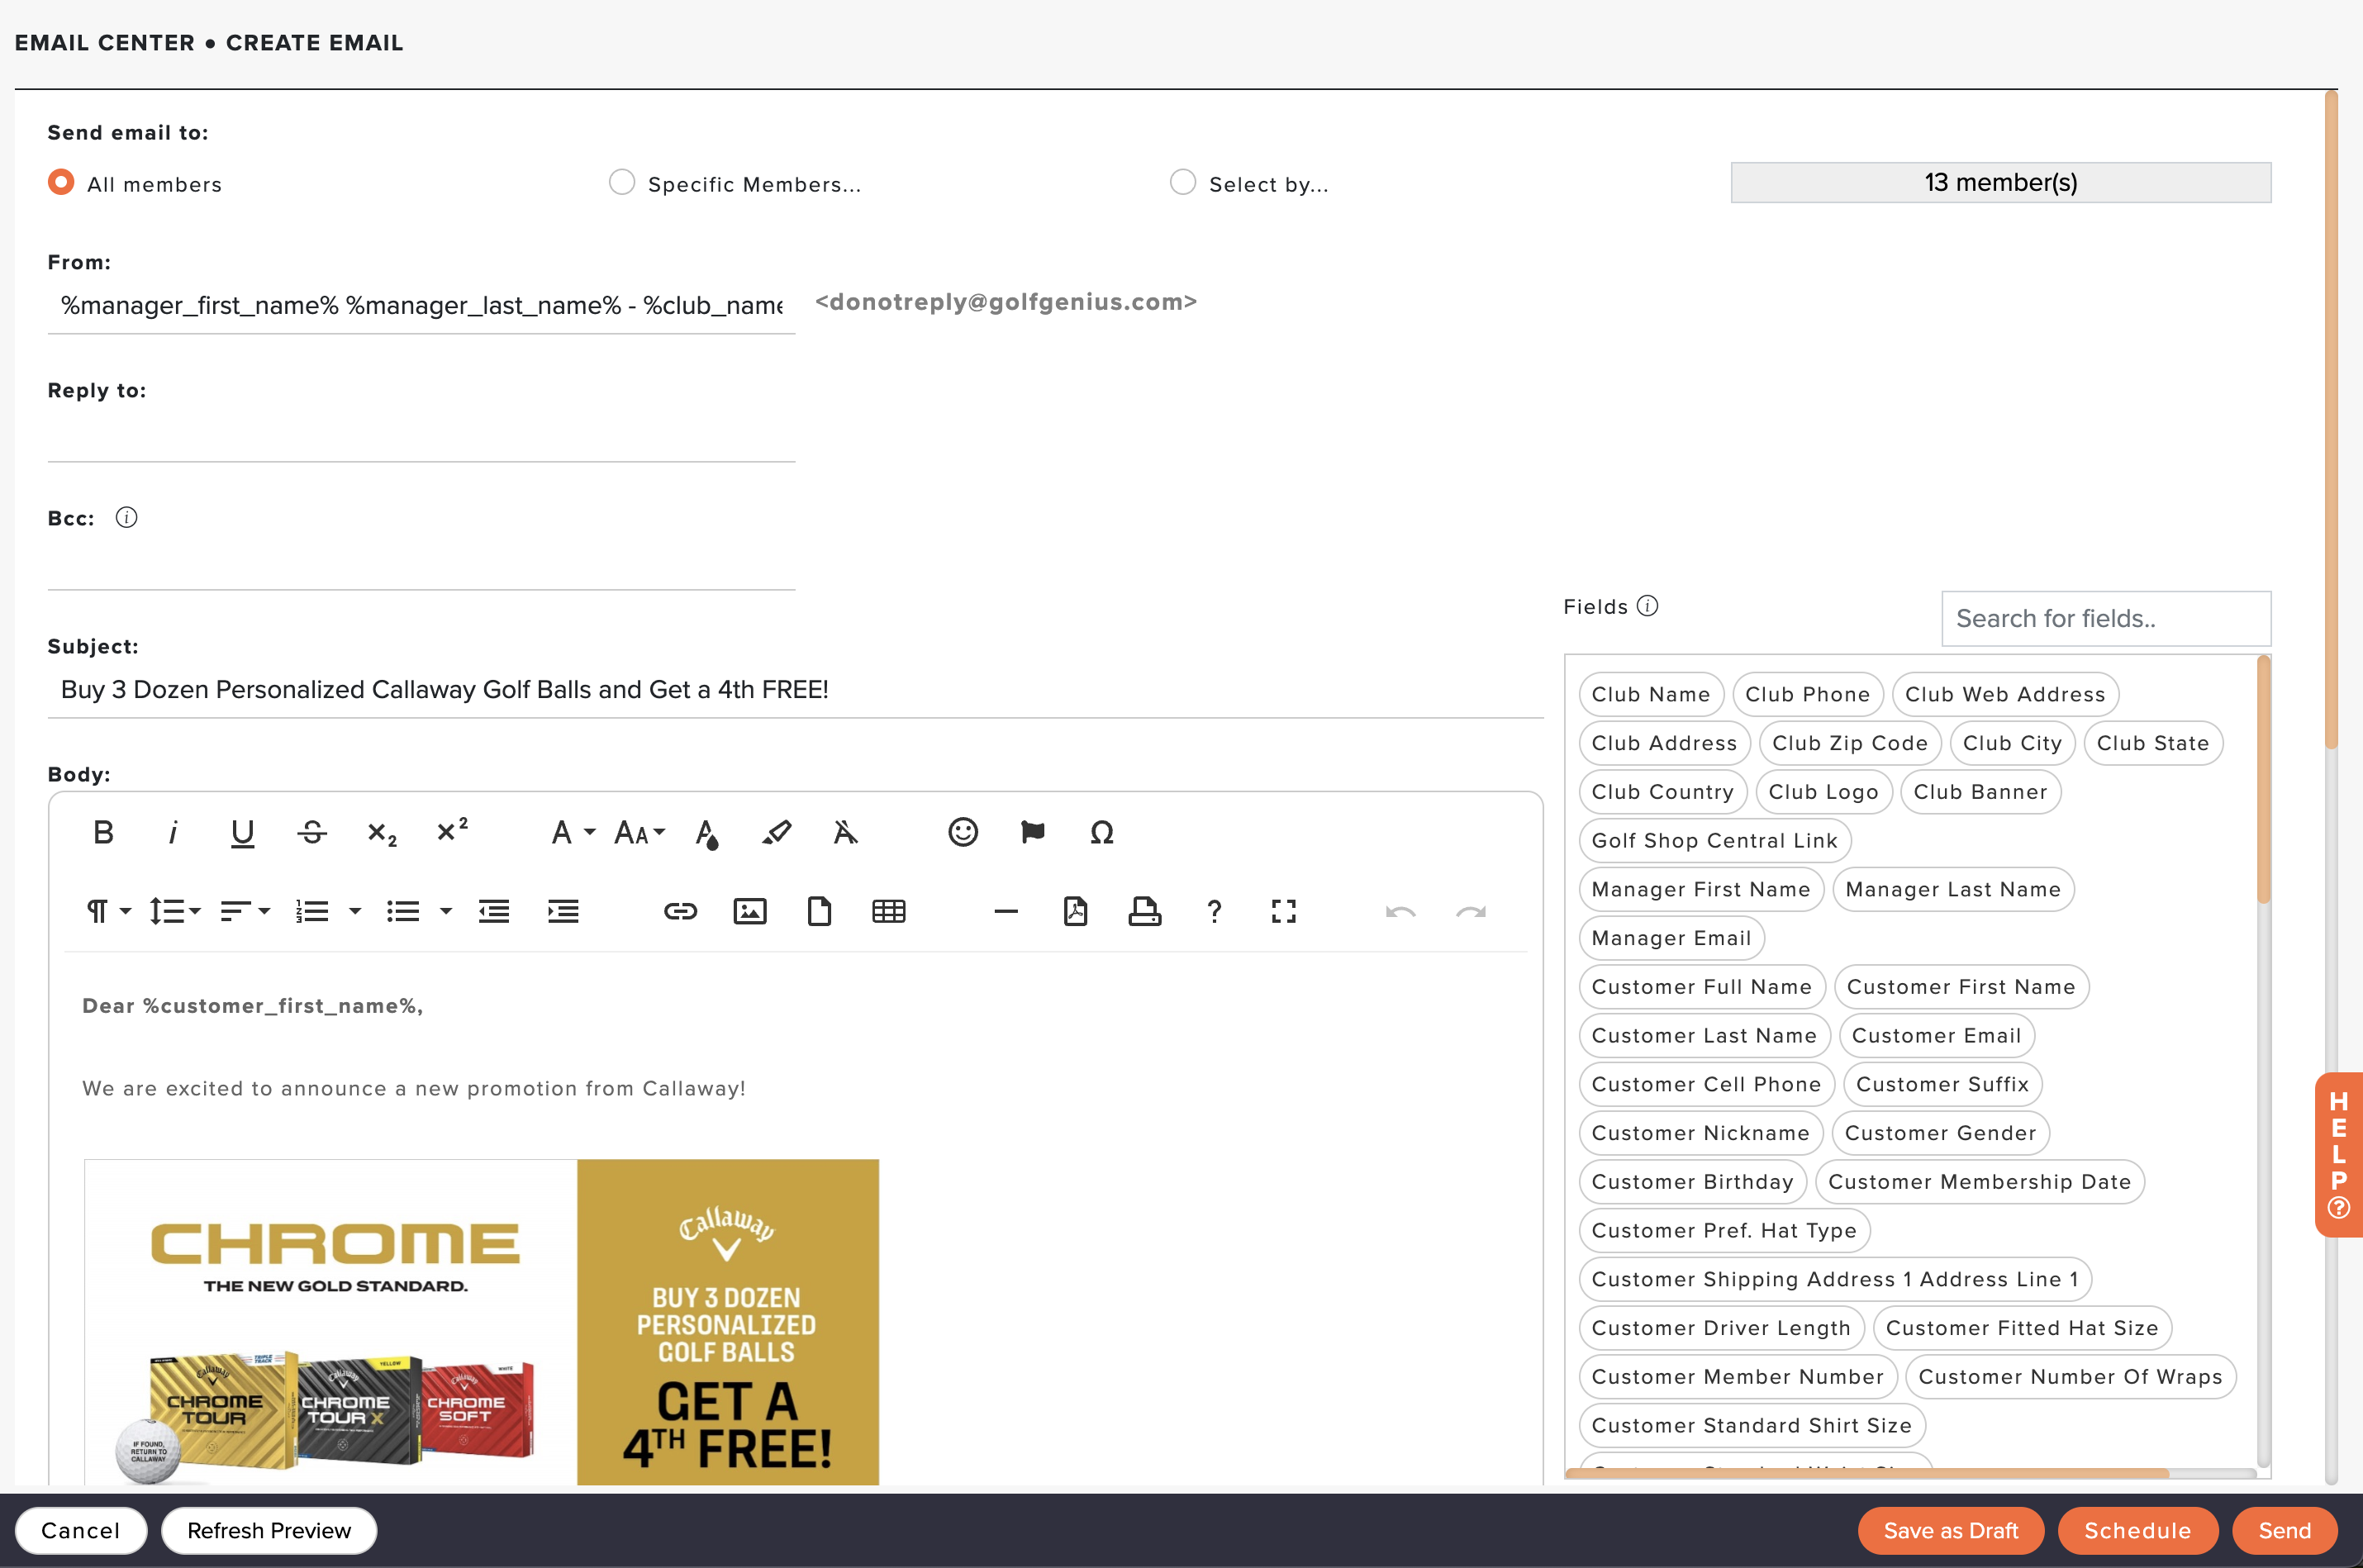Export body to PDF

(x=1076, y=911)
